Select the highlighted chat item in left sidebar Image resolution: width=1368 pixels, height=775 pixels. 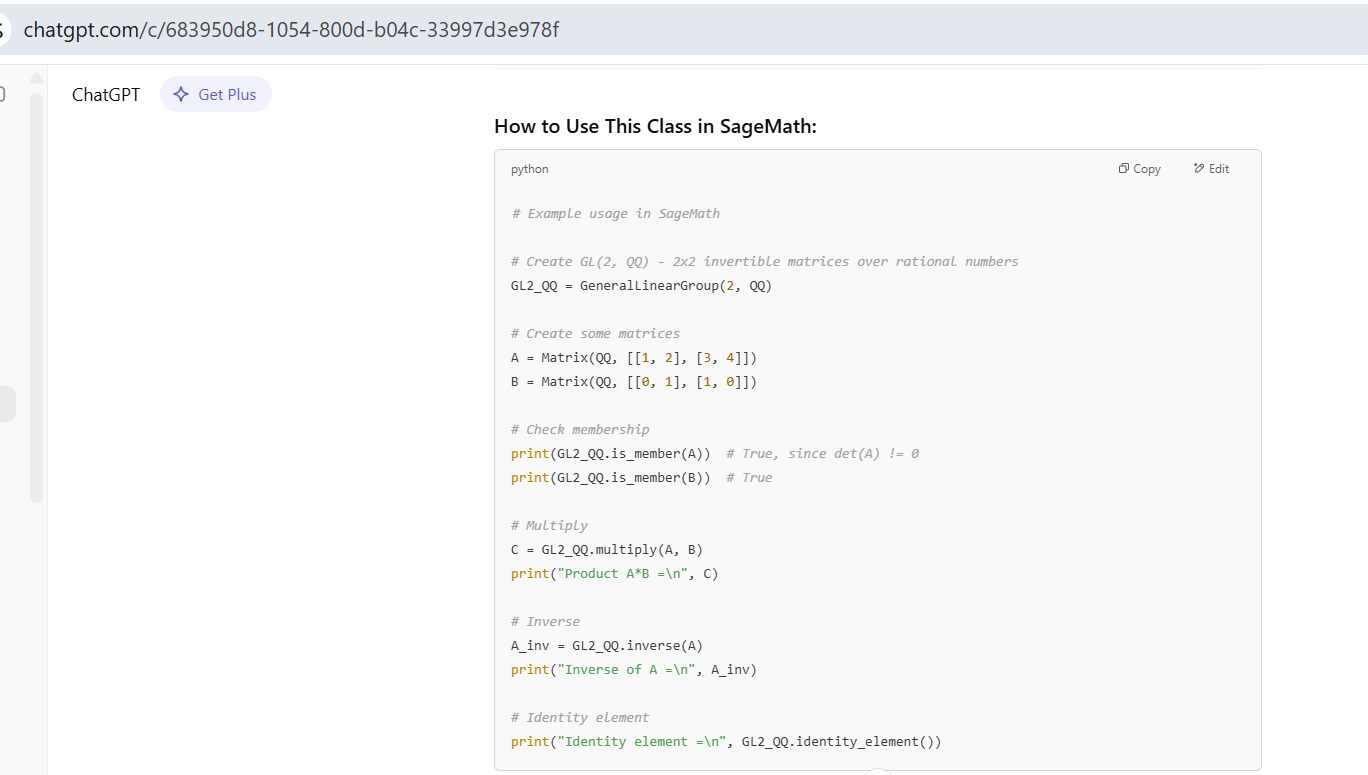(x=7, y=404)
